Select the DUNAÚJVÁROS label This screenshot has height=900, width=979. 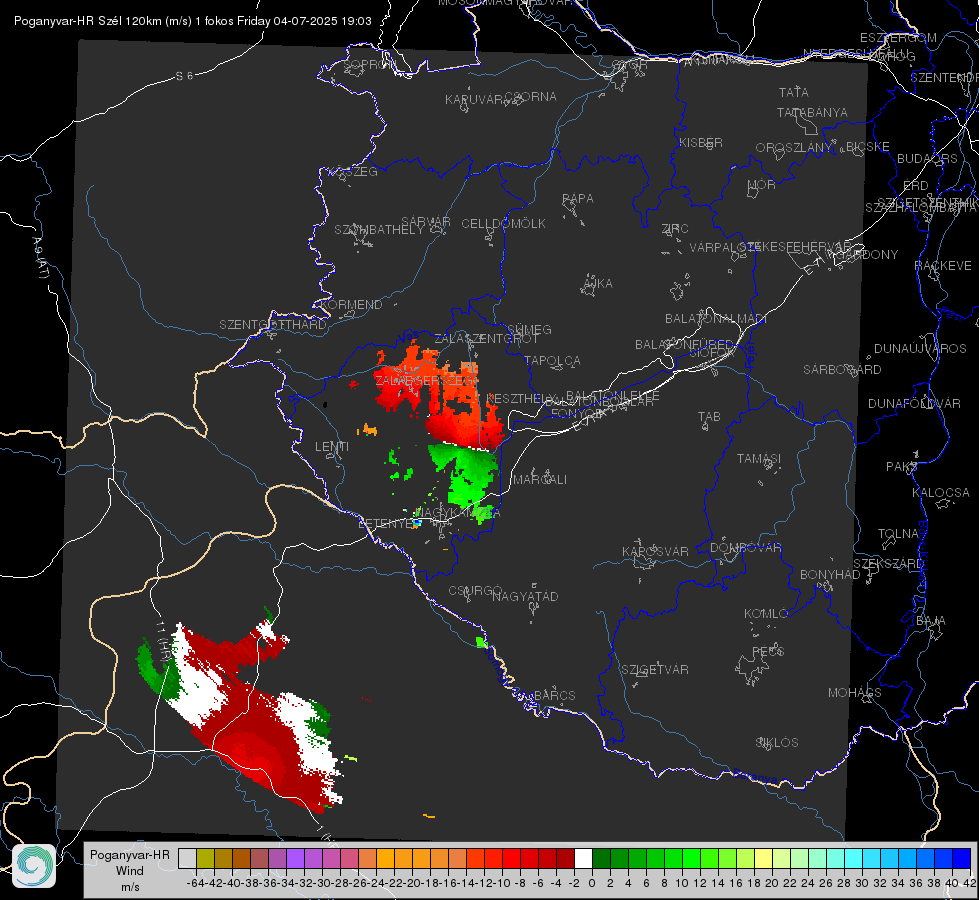click(x=920, y=349)
